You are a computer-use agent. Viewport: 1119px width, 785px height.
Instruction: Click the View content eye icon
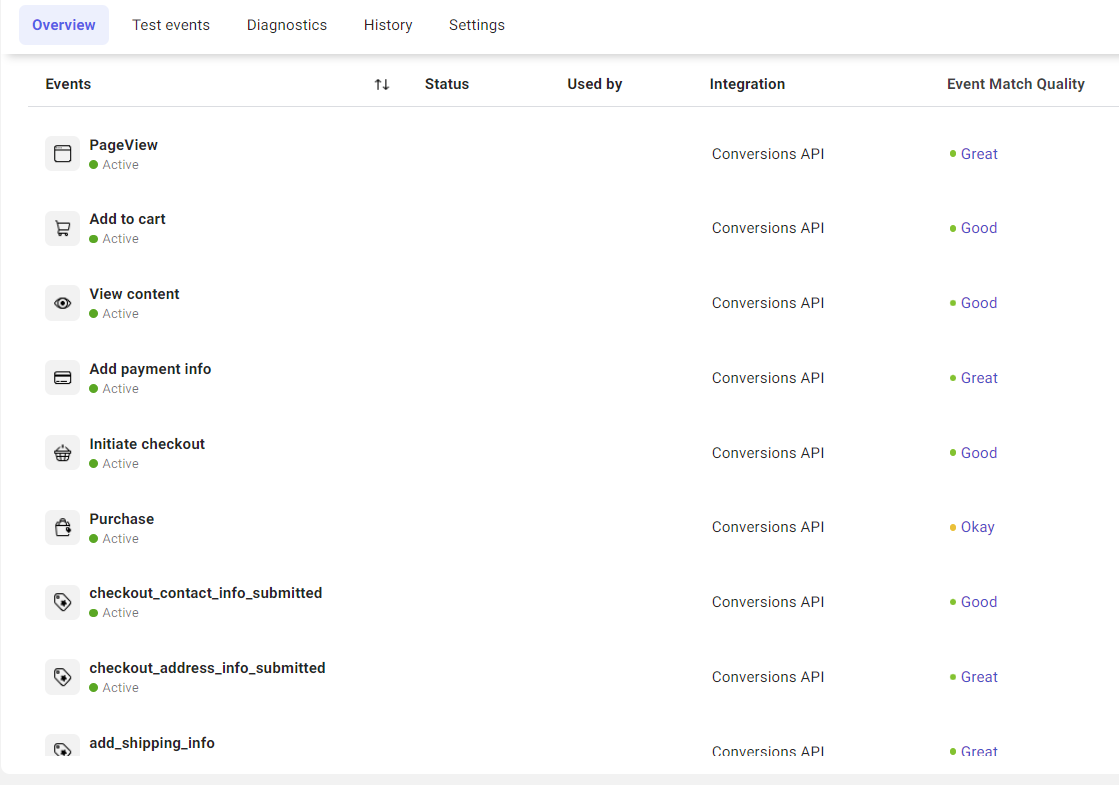(62, 303)
